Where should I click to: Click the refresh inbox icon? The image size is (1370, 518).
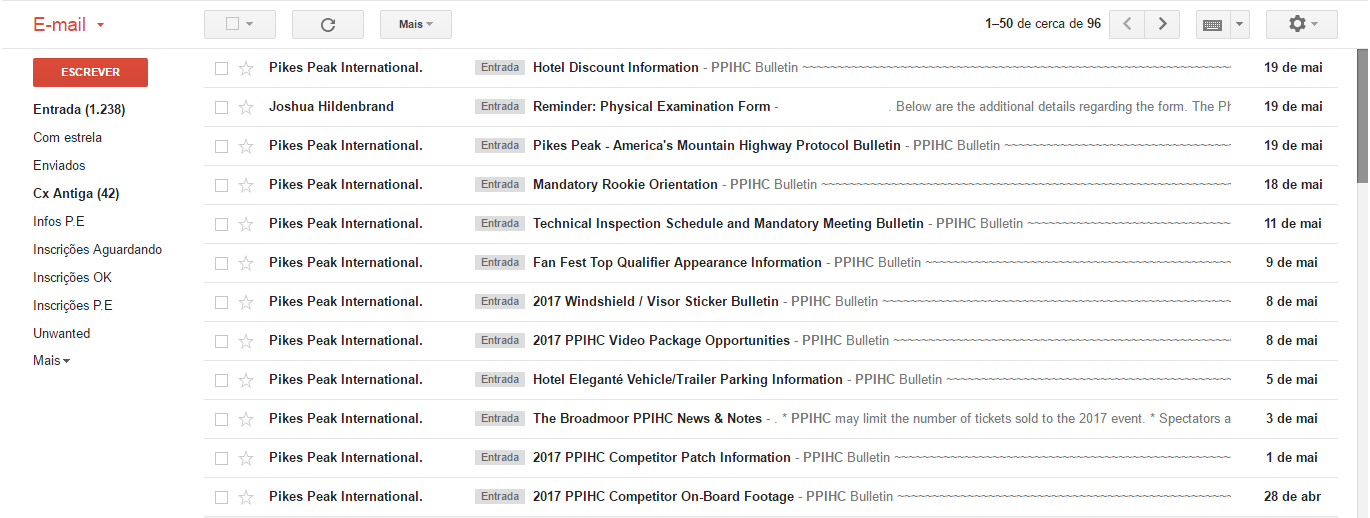[x=327, y=24]
